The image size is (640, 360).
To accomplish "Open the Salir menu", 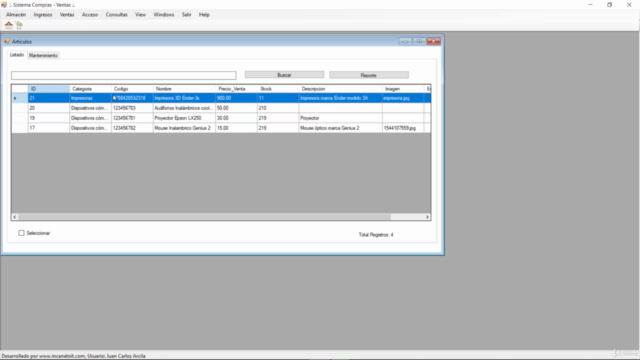I will [x=187, y=15].
